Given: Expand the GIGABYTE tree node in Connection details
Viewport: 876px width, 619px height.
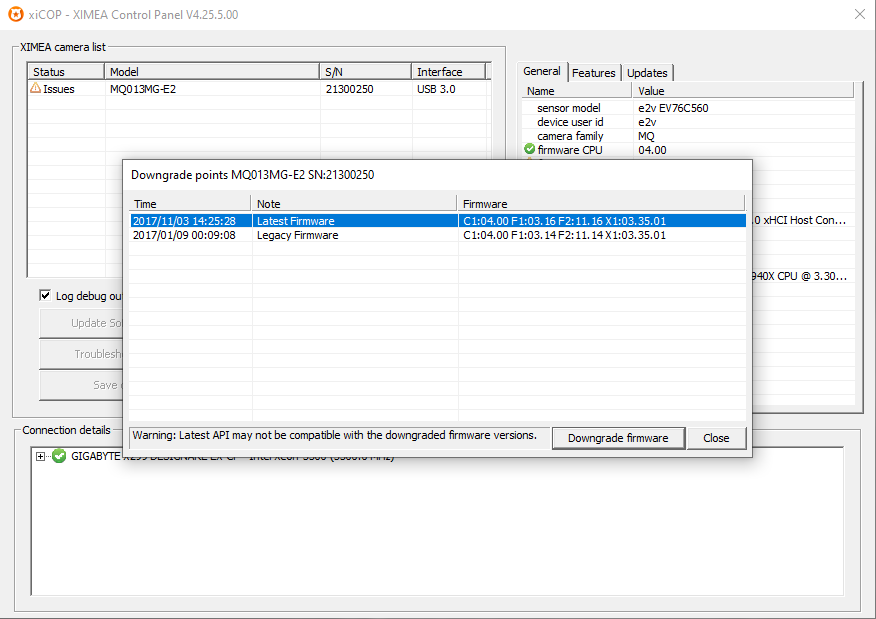Looking at the screenshot, I should pyautogui.click(x=40, y=456).
